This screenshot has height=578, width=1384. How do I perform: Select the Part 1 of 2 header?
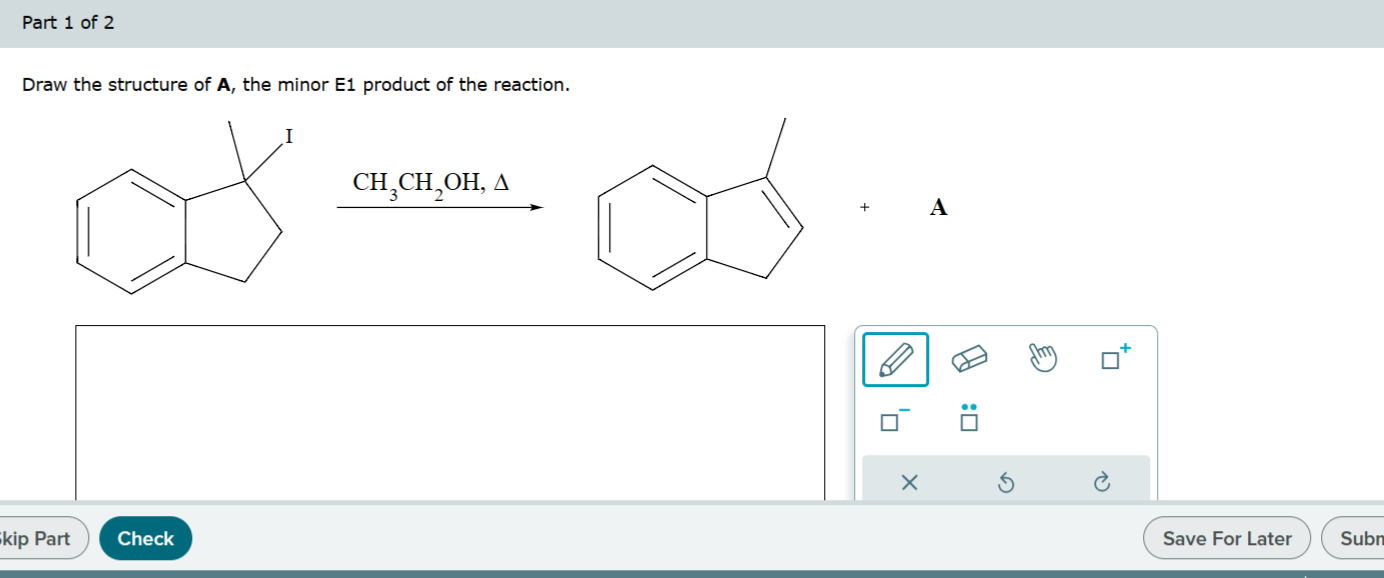tap(67, 21)
